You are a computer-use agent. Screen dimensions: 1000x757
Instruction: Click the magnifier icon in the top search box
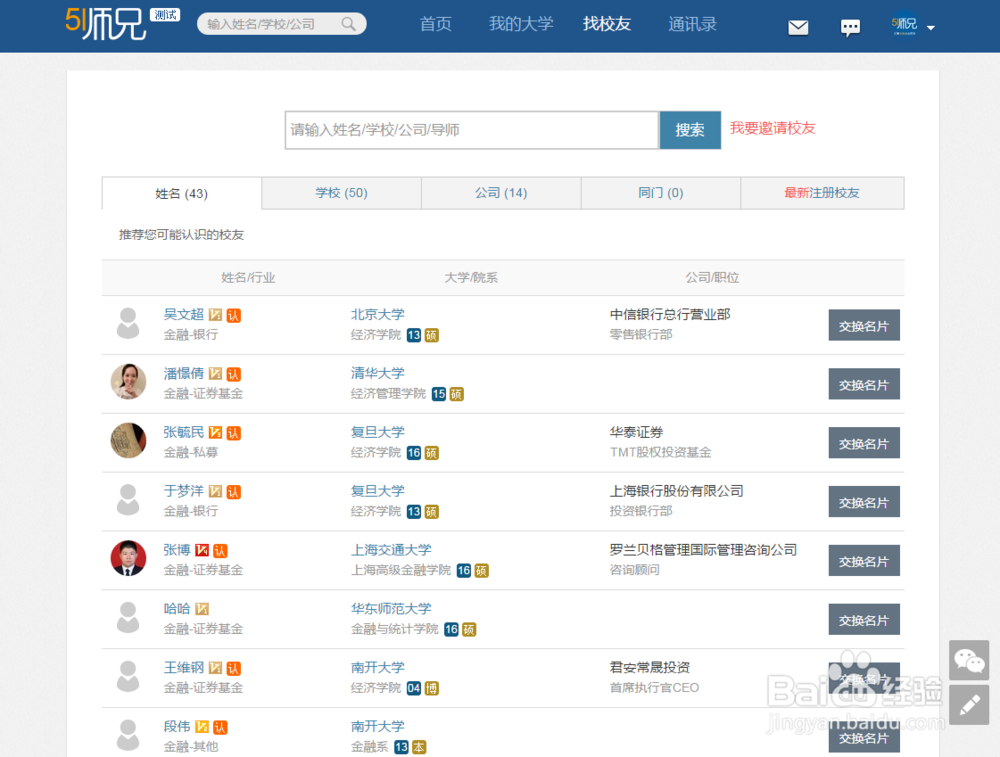click(x=348, y=23)
